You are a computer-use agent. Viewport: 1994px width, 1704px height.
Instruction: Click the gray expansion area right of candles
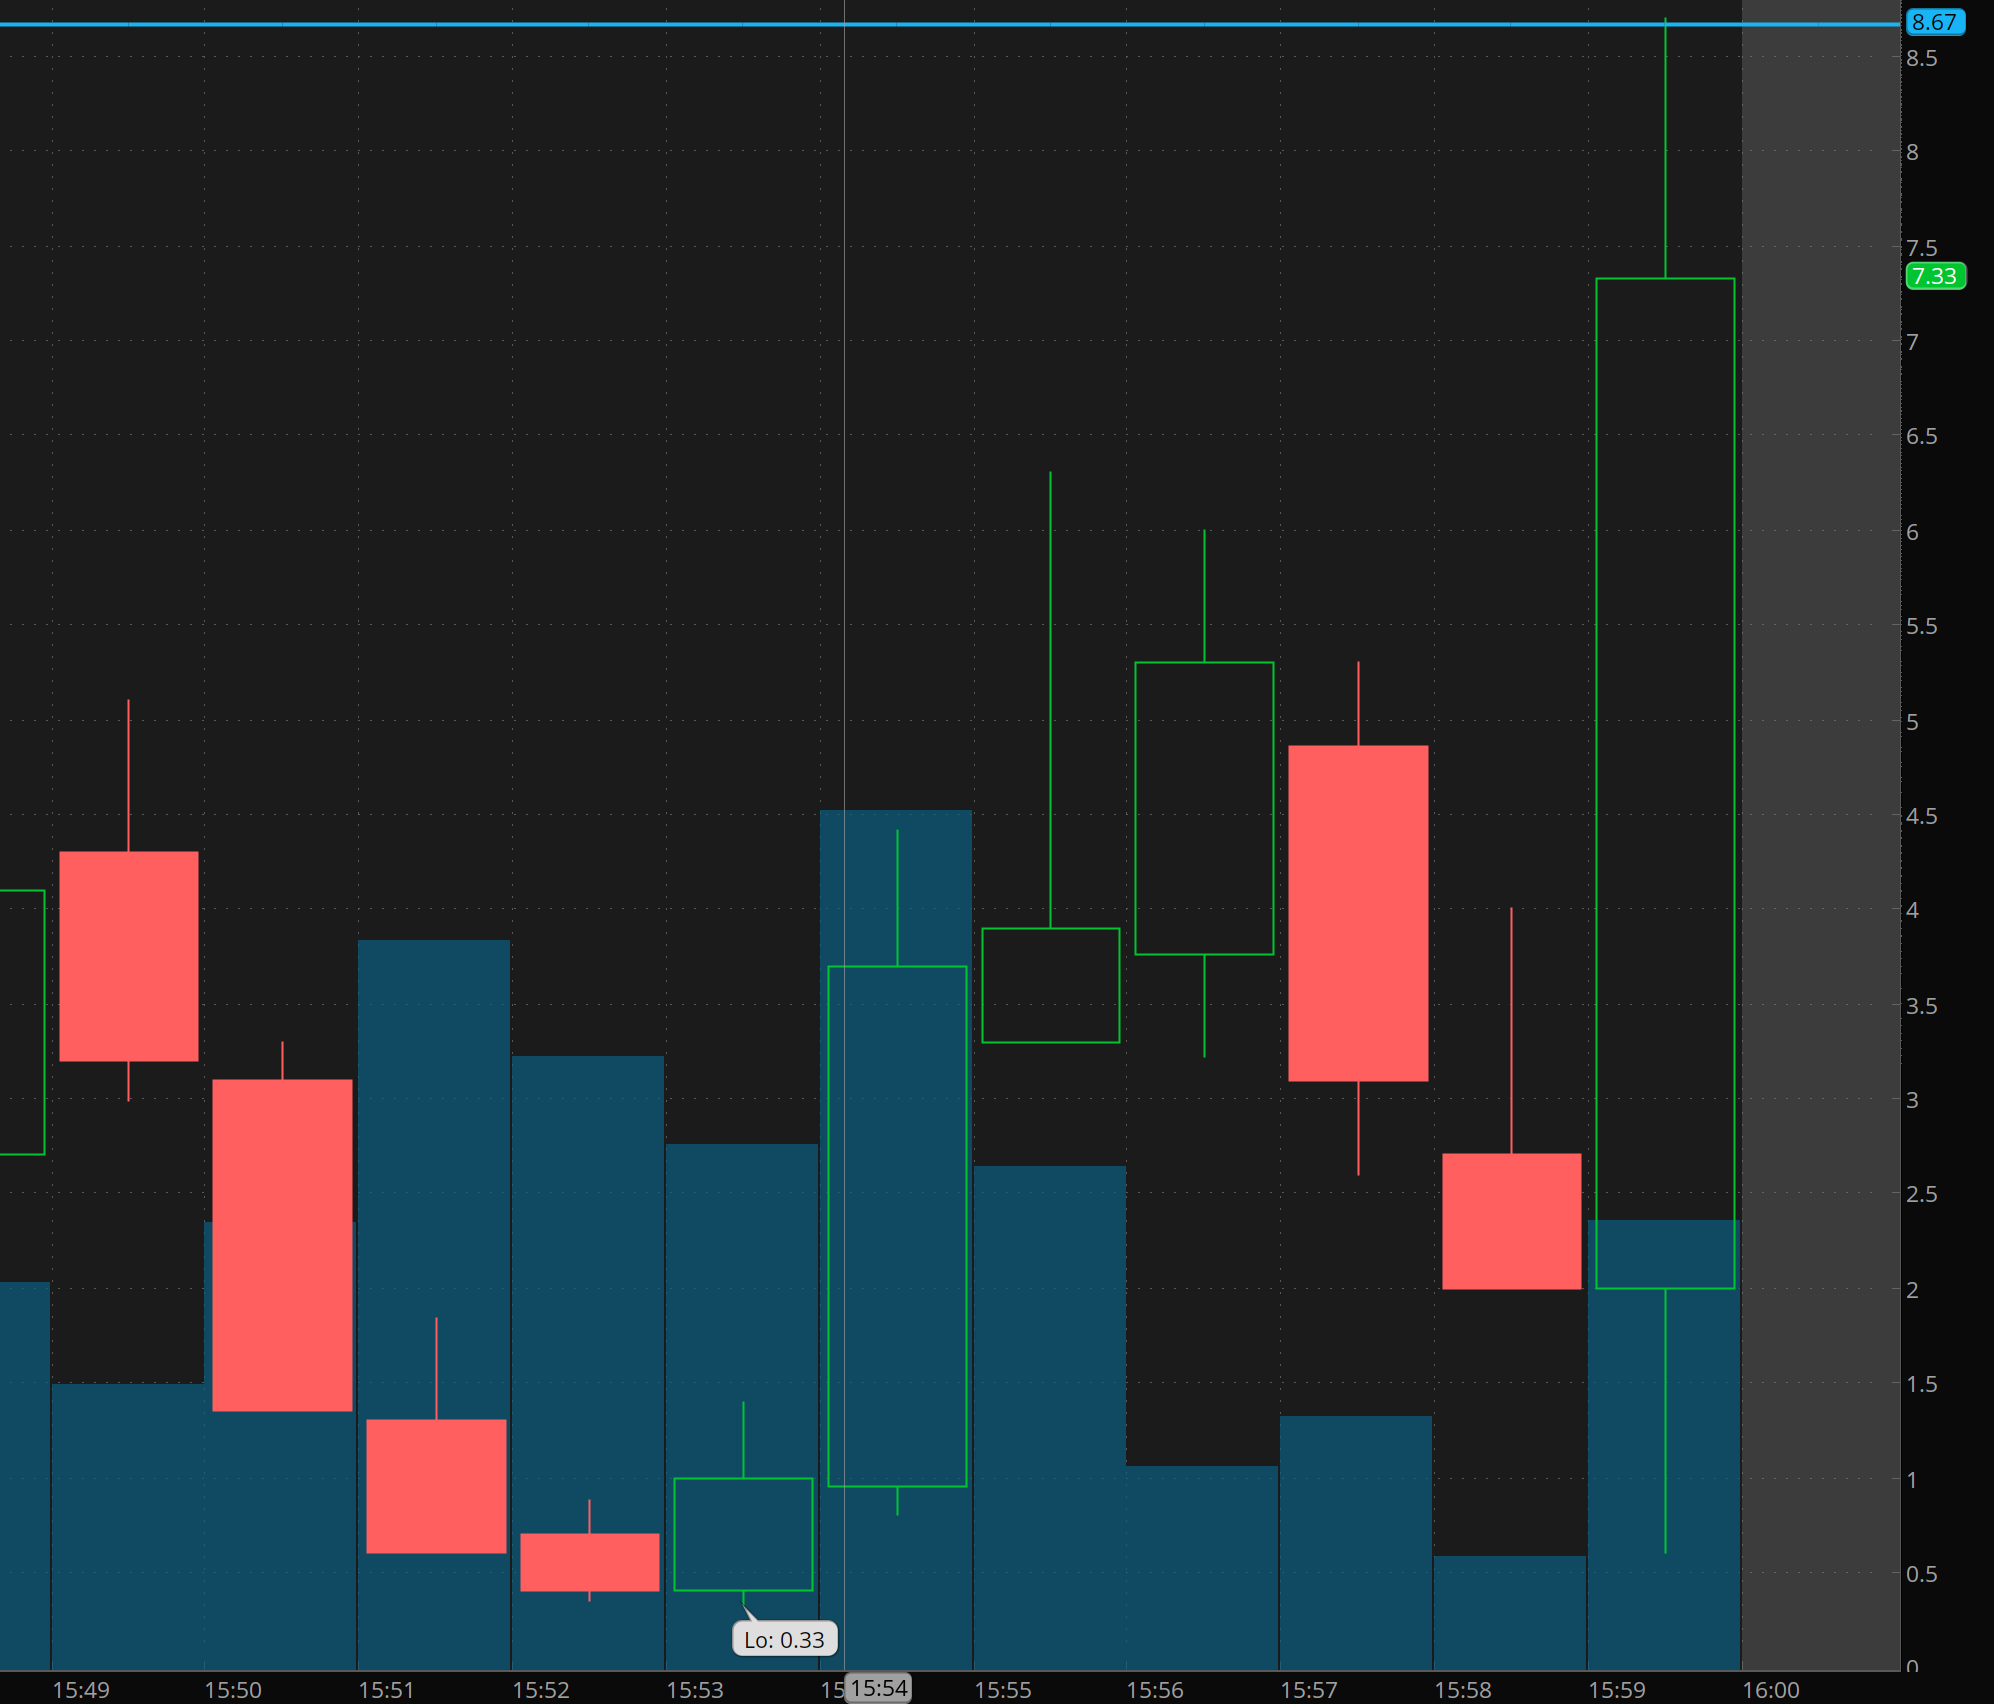(x=1820, y=800)
